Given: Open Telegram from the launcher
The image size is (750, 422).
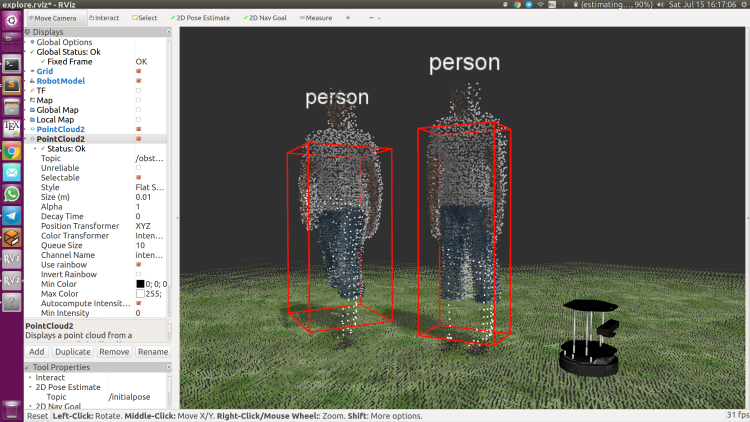Looking at the screenshot, I should 12,215.
